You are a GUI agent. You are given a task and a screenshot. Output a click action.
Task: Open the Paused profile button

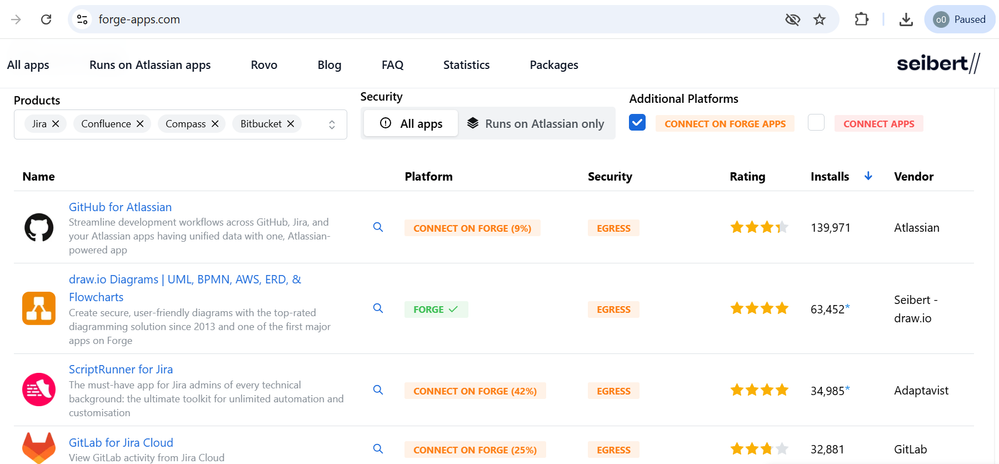[959, 20]
